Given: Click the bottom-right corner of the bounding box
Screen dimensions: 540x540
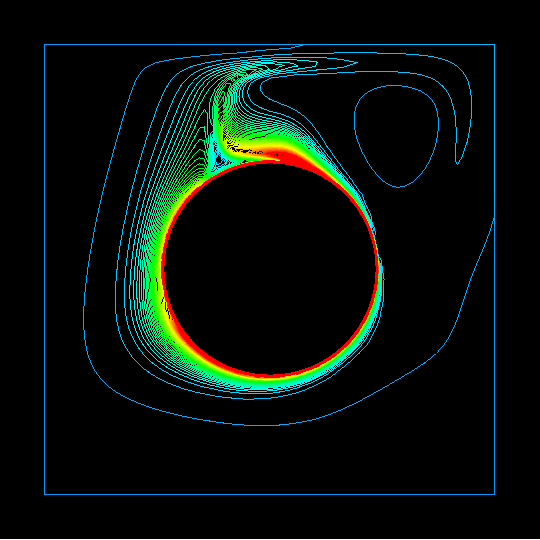Looking at the screenshot, I should pyautogui.click(x=495, y=494).
